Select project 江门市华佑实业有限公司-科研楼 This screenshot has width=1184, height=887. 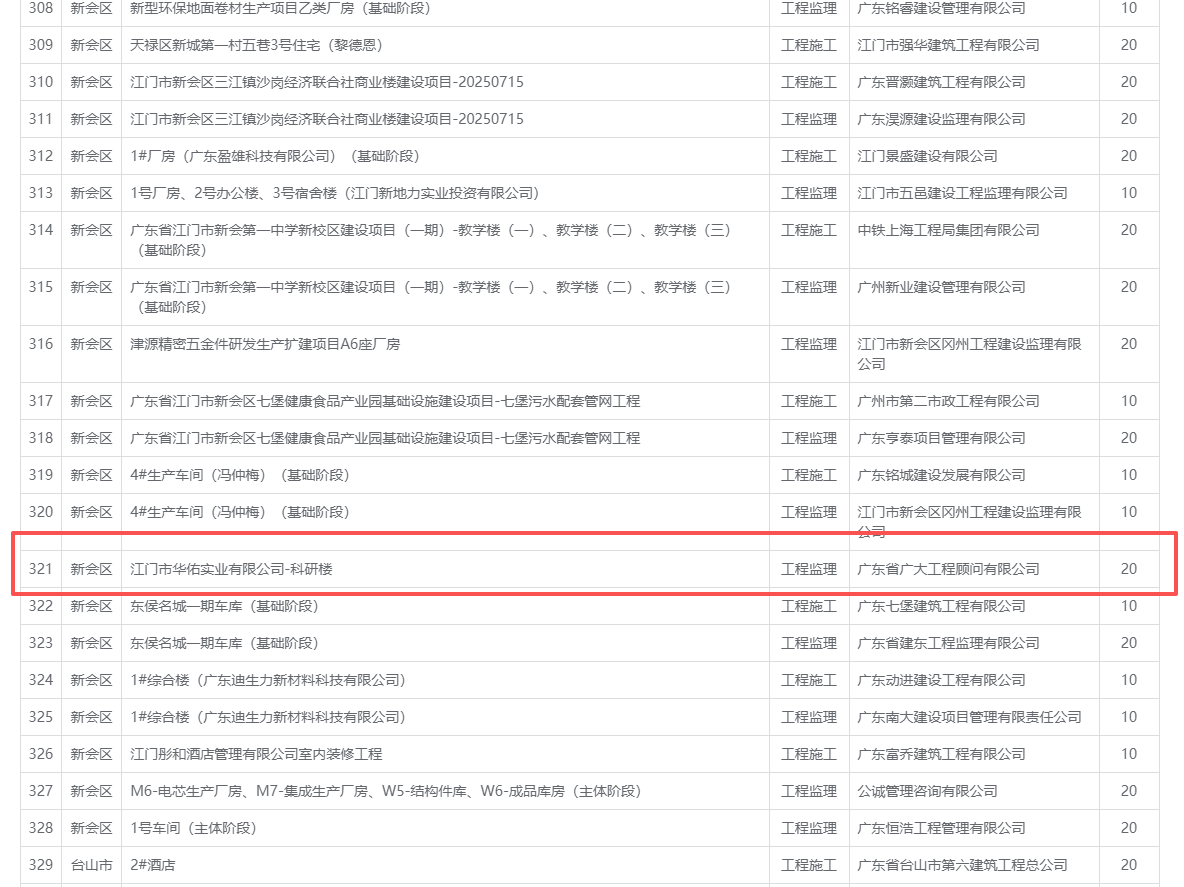click(231, 569)
